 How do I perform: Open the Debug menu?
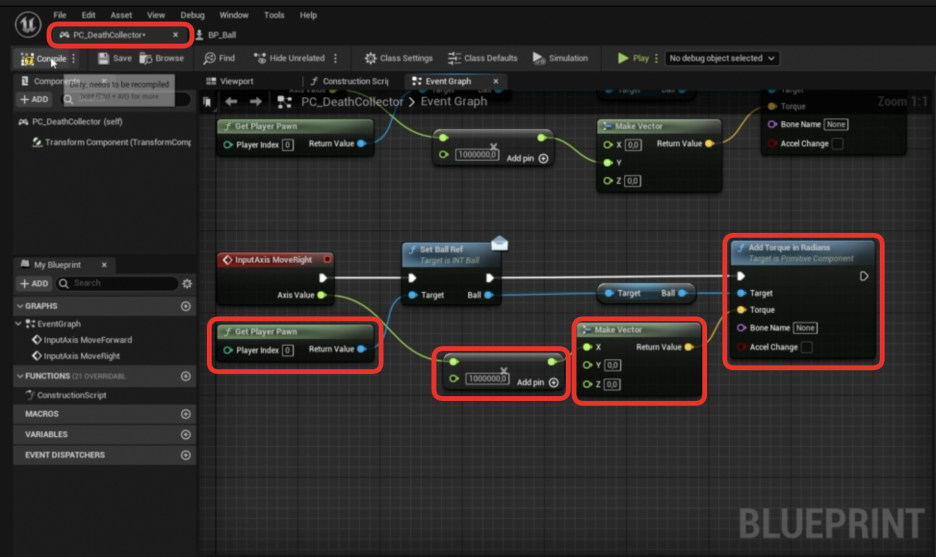coord(192,15)
